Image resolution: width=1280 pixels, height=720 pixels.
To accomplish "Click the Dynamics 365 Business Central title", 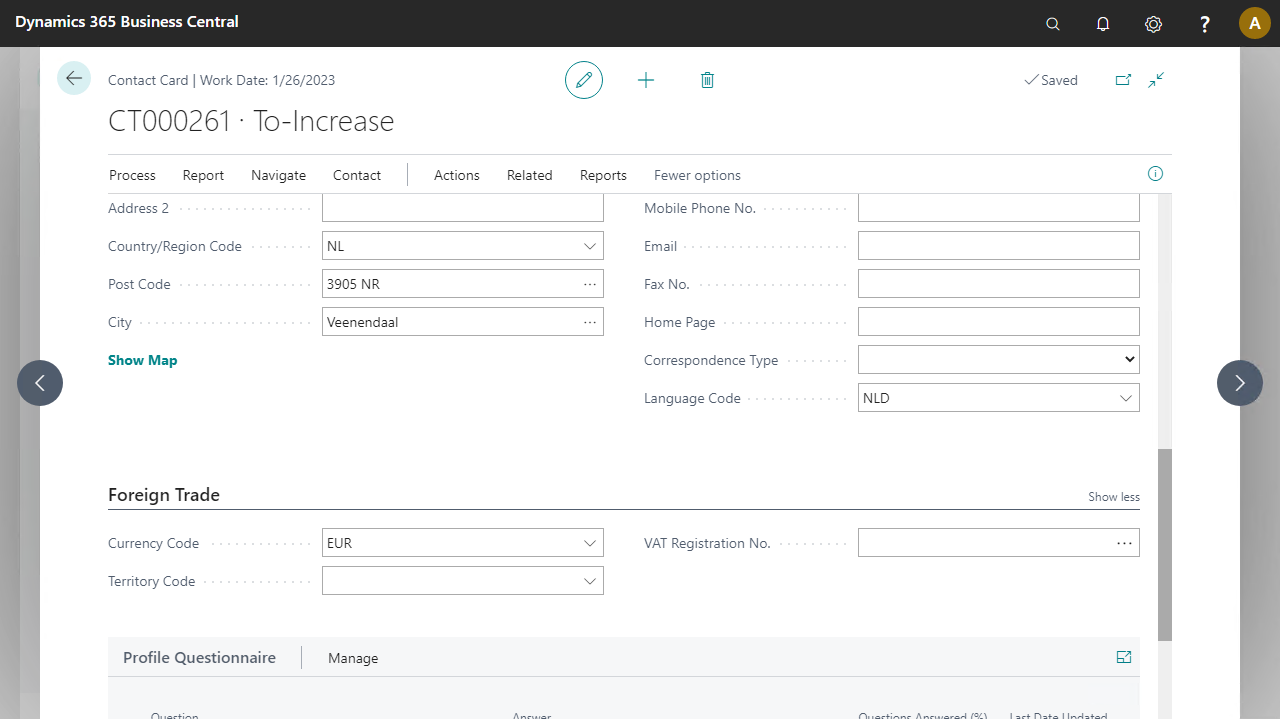I will (127, 21).
